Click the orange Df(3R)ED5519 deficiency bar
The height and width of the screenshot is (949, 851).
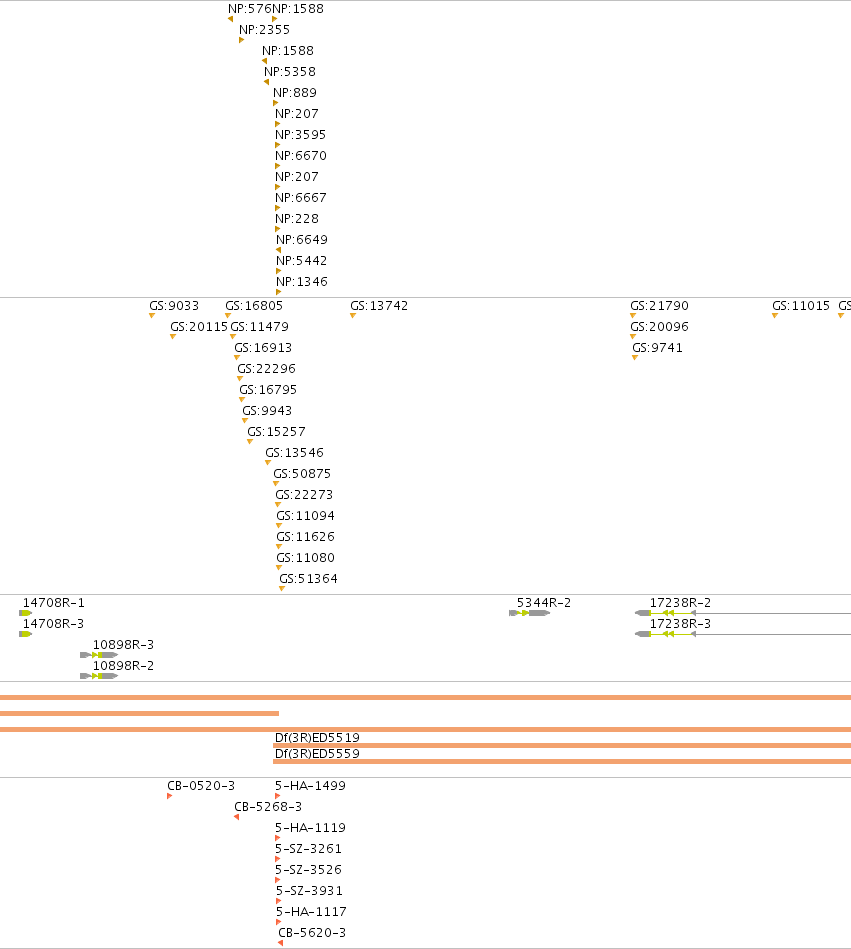click(x=562, y=746)
